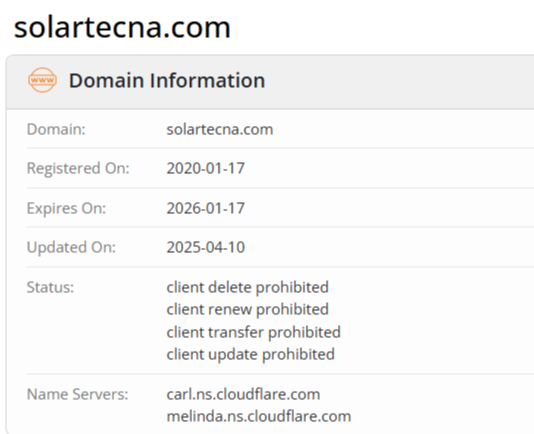This screenshot has height=434, width=534.
Task: Click the Name Servers: label
Action: 78,394
